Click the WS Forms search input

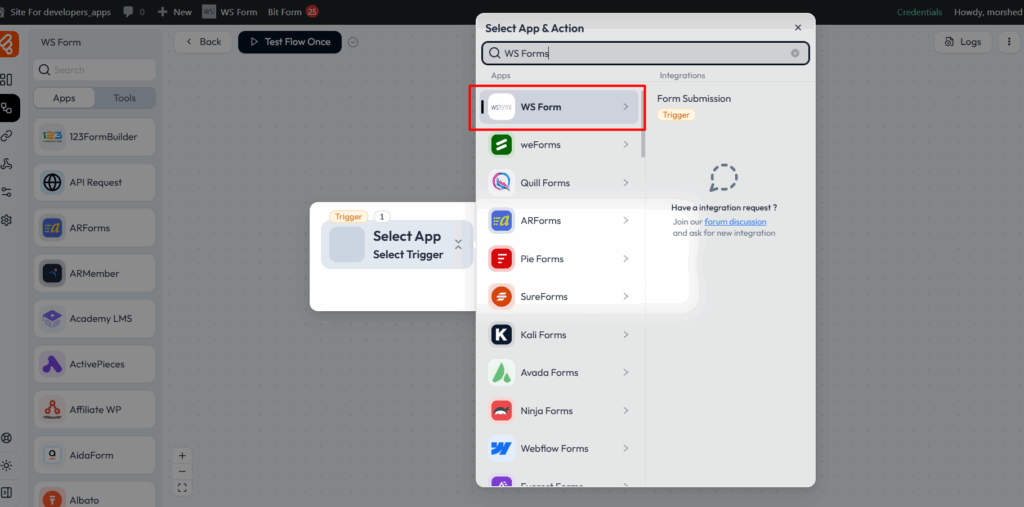click(640, 54)
